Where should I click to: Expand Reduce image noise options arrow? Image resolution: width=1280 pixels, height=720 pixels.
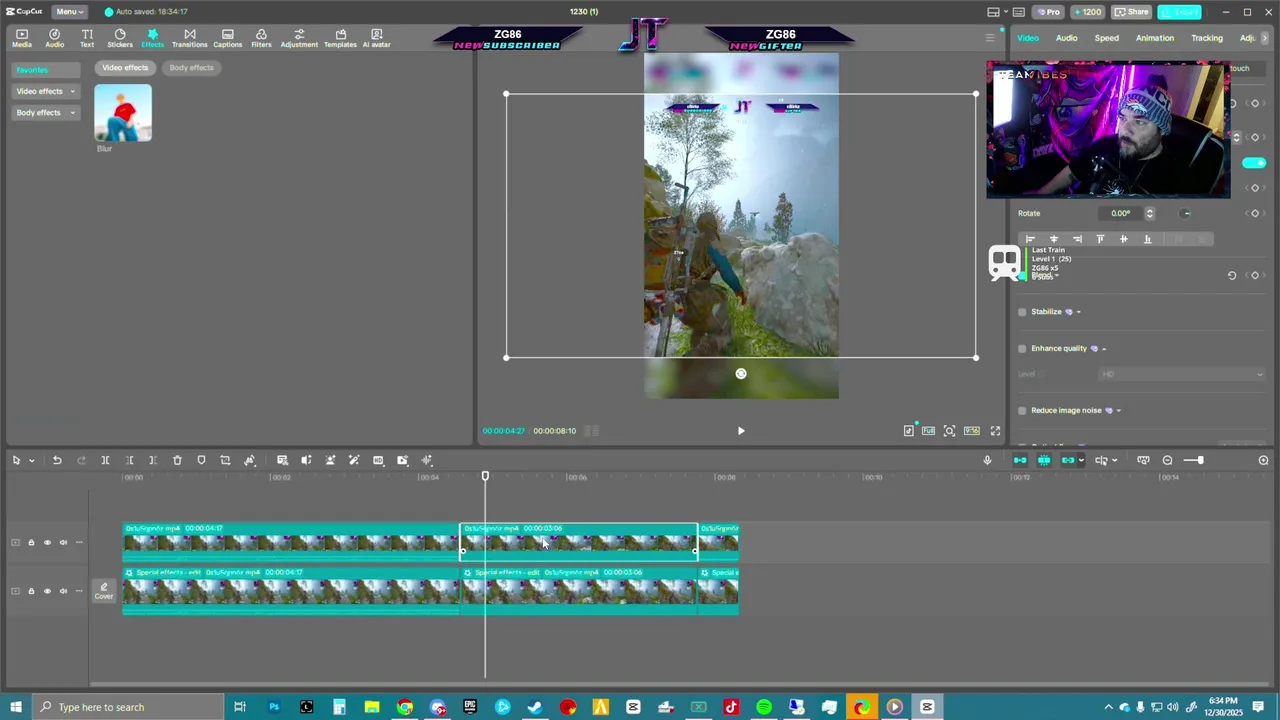[1118, 411]
